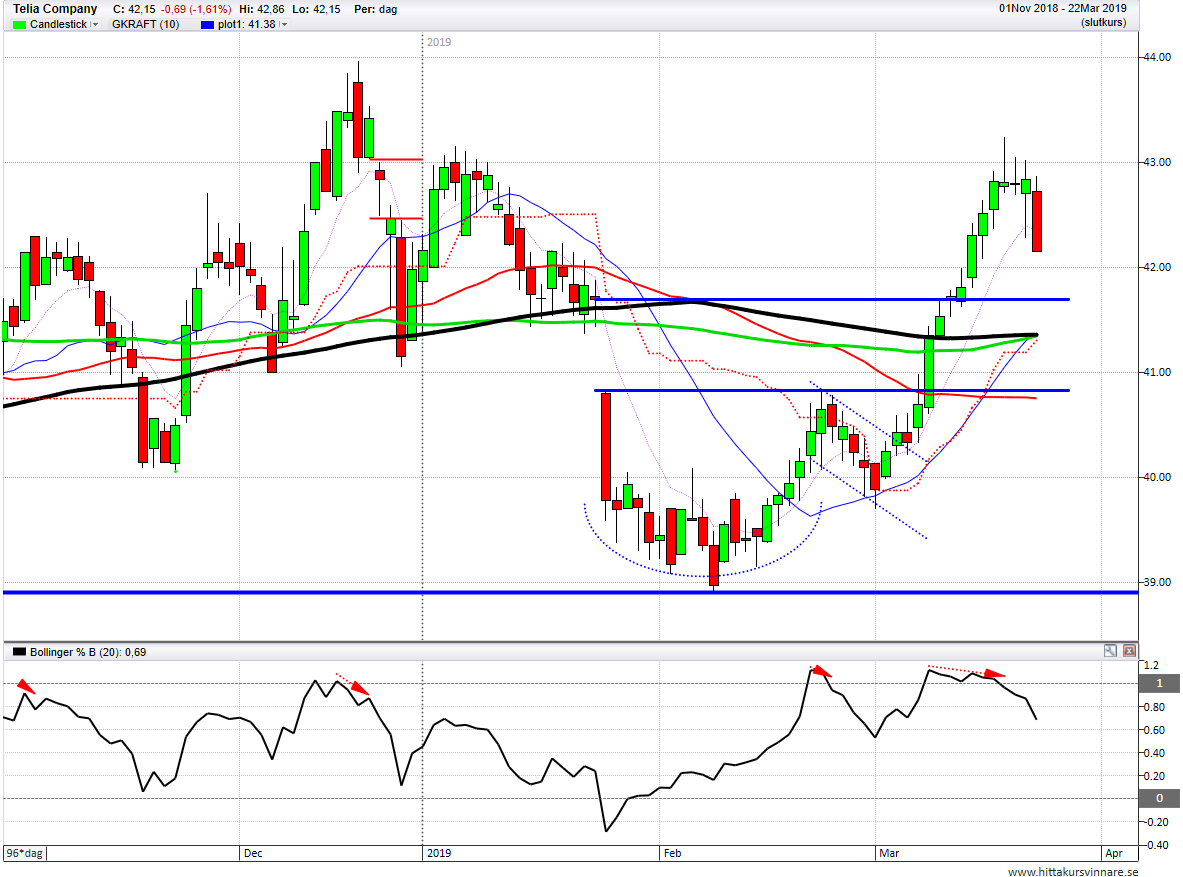
Task: Open the Bollinger %B panel settings icon
Action: pyautogui.click(x=1110, y=650)
